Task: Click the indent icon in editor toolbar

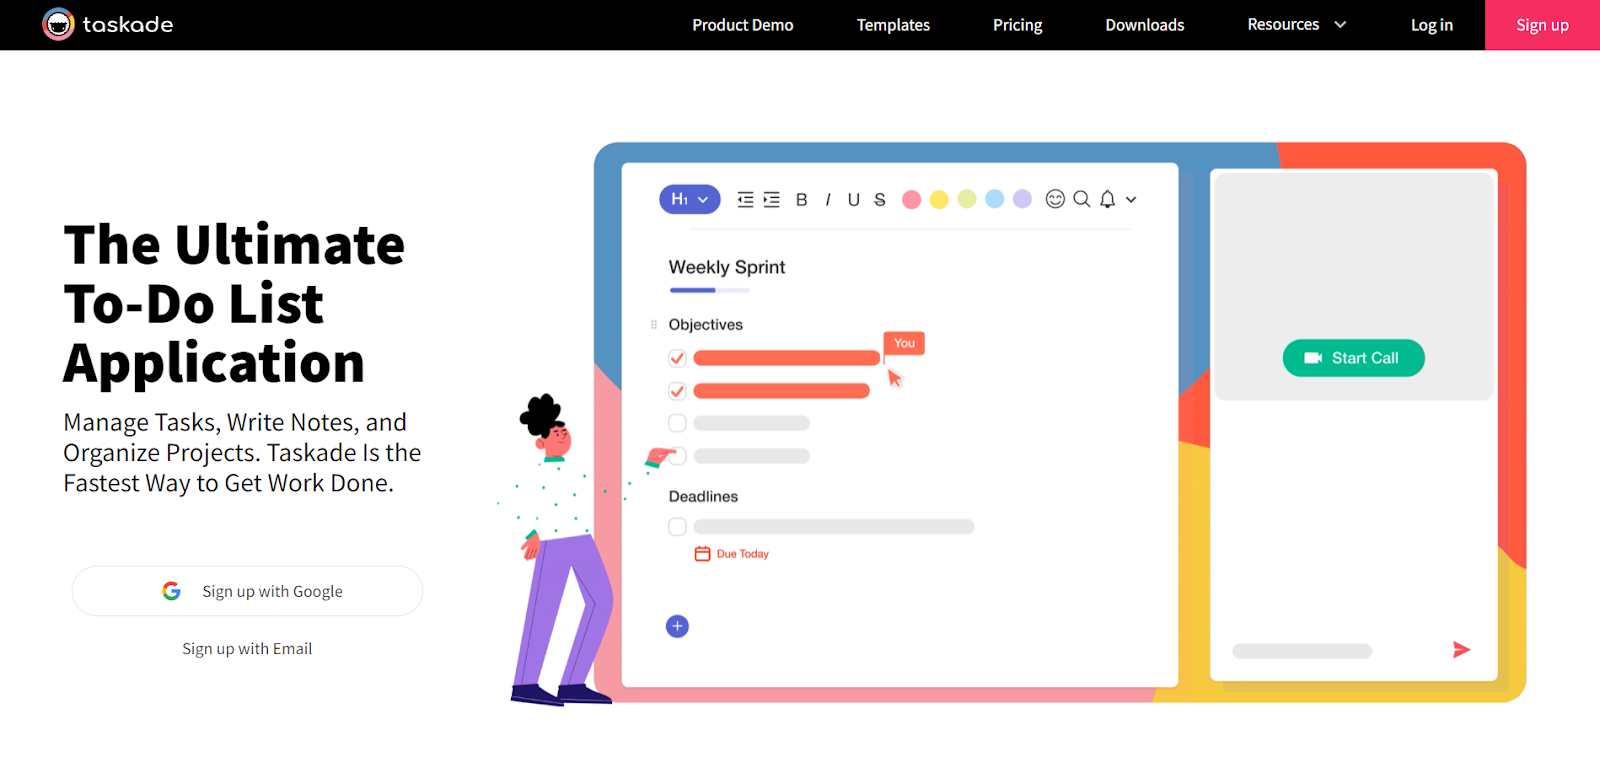Action: point(771,200)
